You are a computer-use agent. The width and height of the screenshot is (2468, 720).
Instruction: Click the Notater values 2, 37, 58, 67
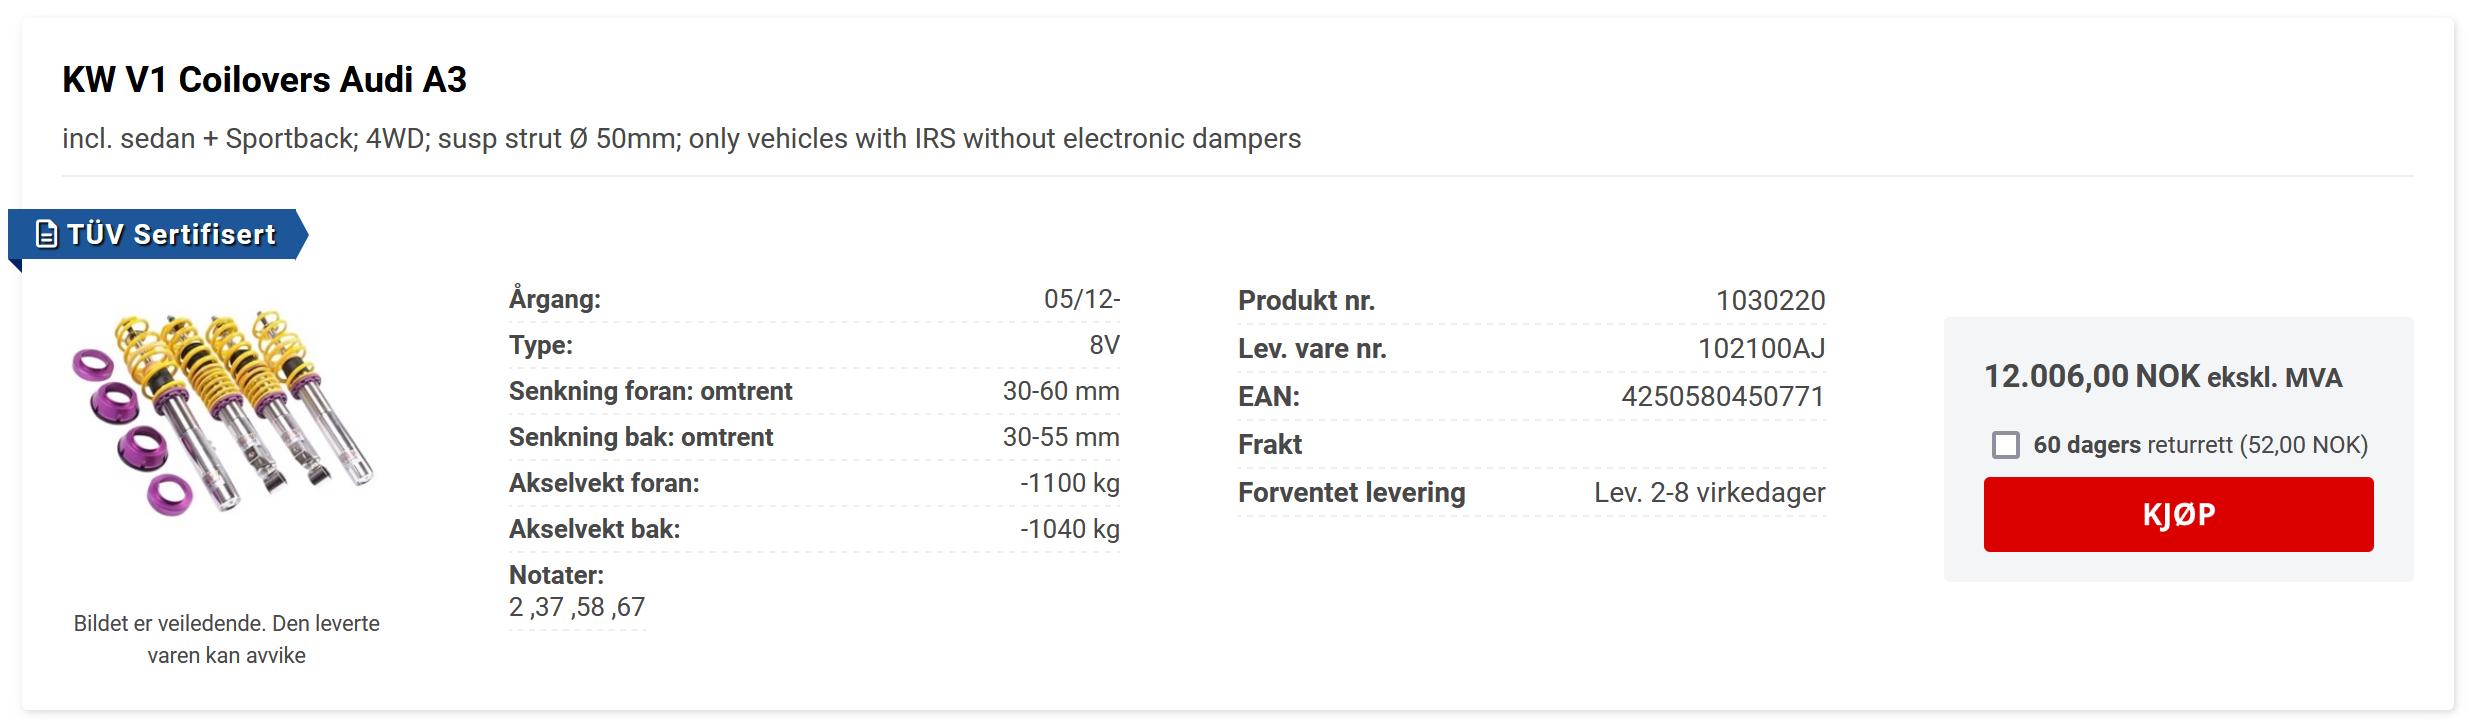577,607
